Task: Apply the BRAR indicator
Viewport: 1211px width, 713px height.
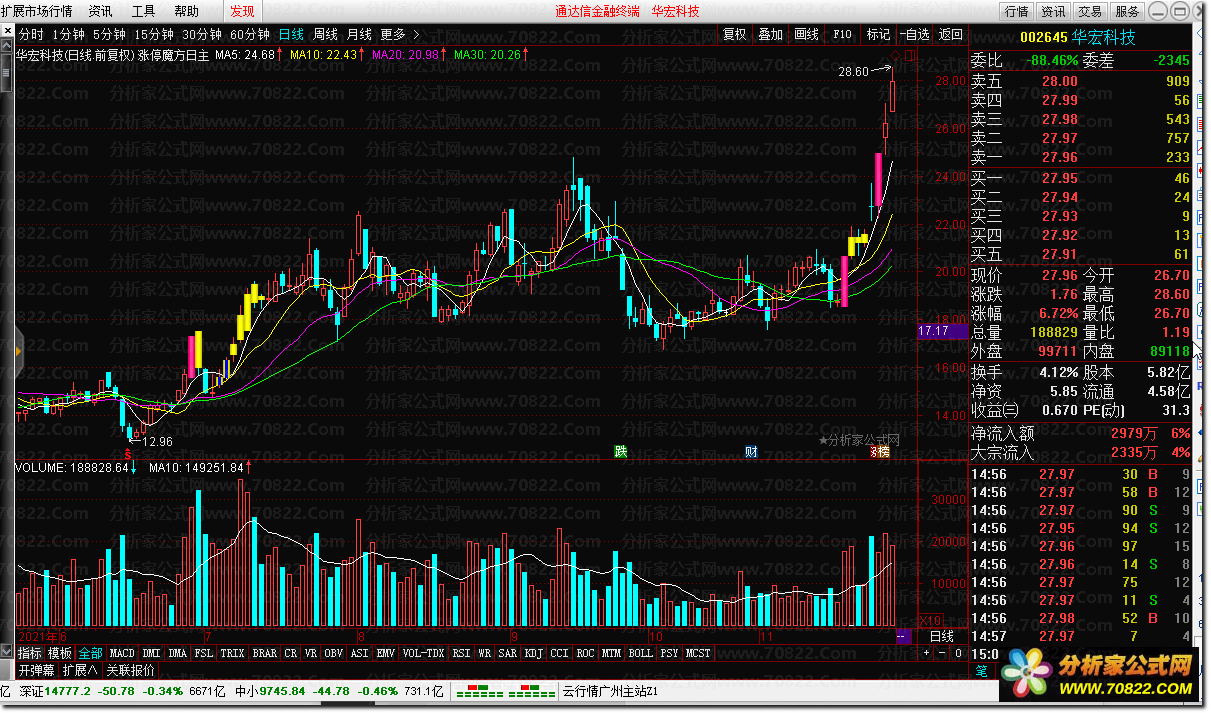Action: [265, 653]
